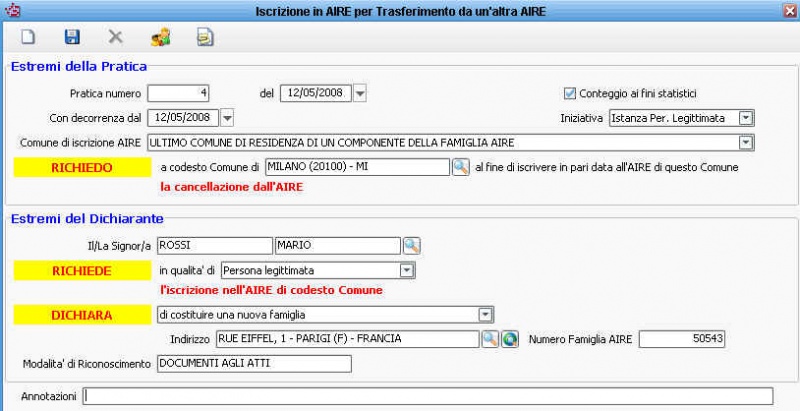Expand 'di costituire una nuova famiglia' dropdown

pos(485,315)
